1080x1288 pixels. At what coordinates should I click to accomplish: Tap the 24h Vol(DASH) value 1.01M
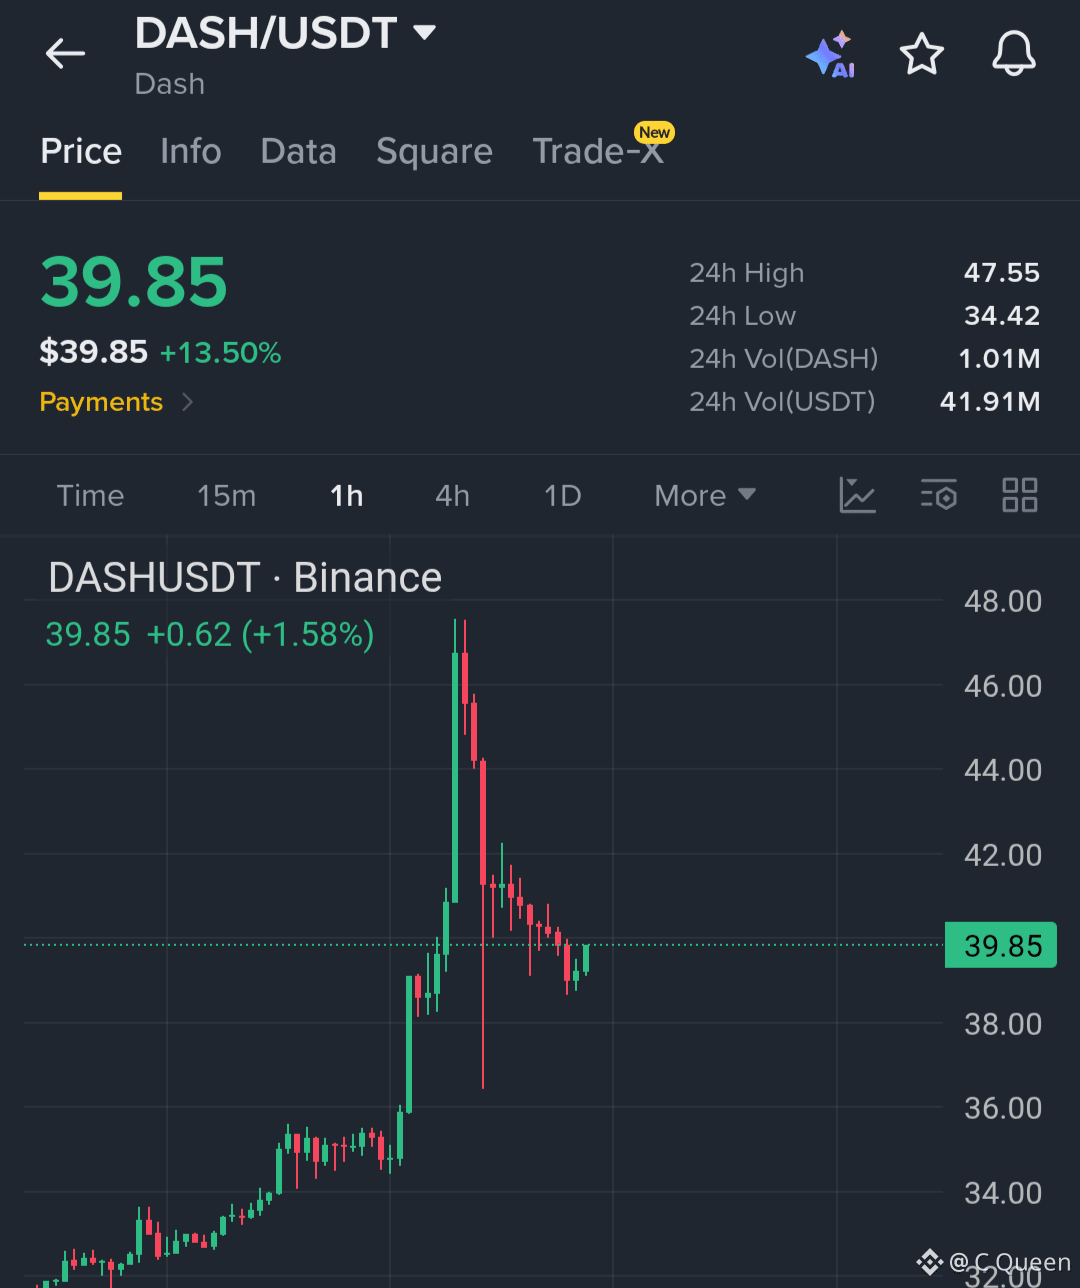coord(999,359)
